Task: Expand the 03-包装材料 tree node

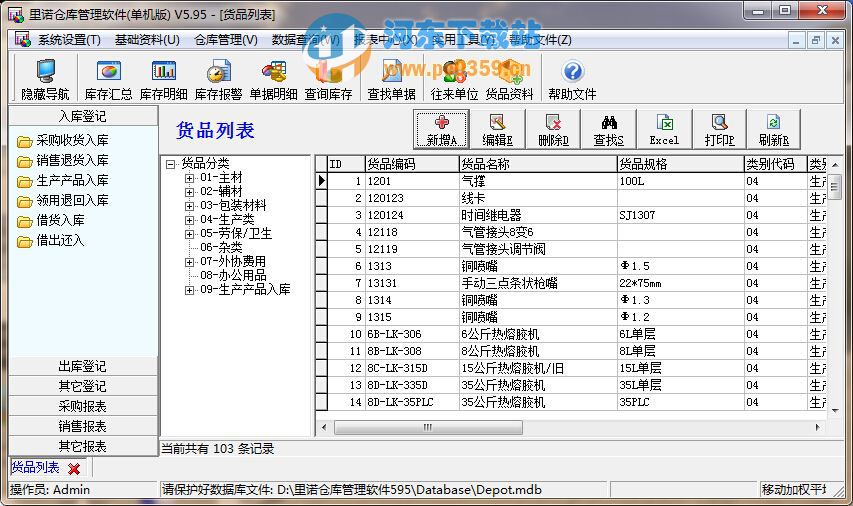Action: (x=189, y=206)
